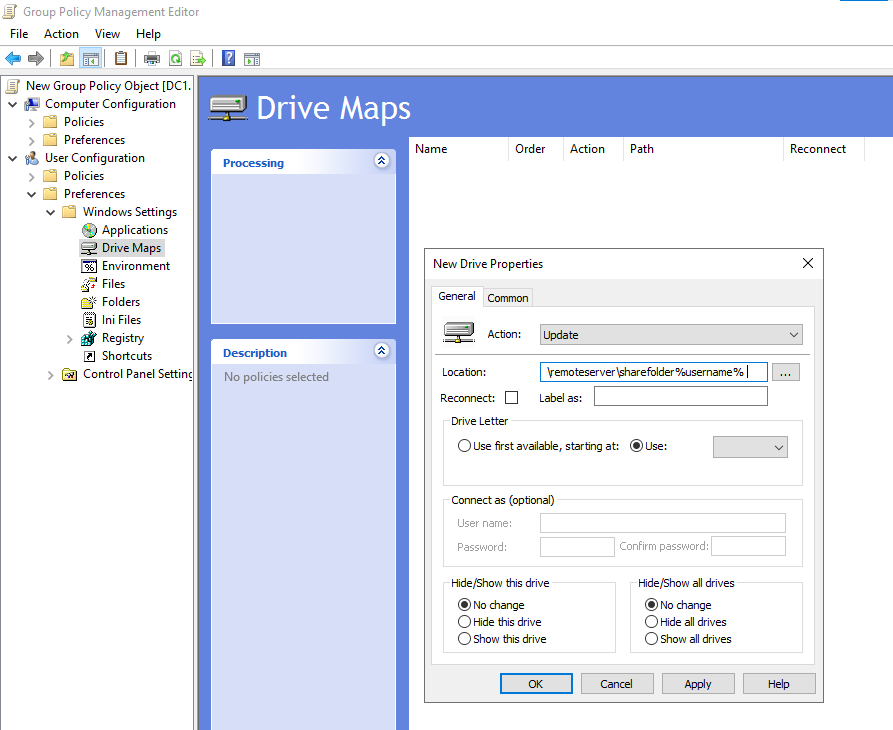Sort by the Name column header
This screenshot has height=730, width=893.
tap(458, 149)
